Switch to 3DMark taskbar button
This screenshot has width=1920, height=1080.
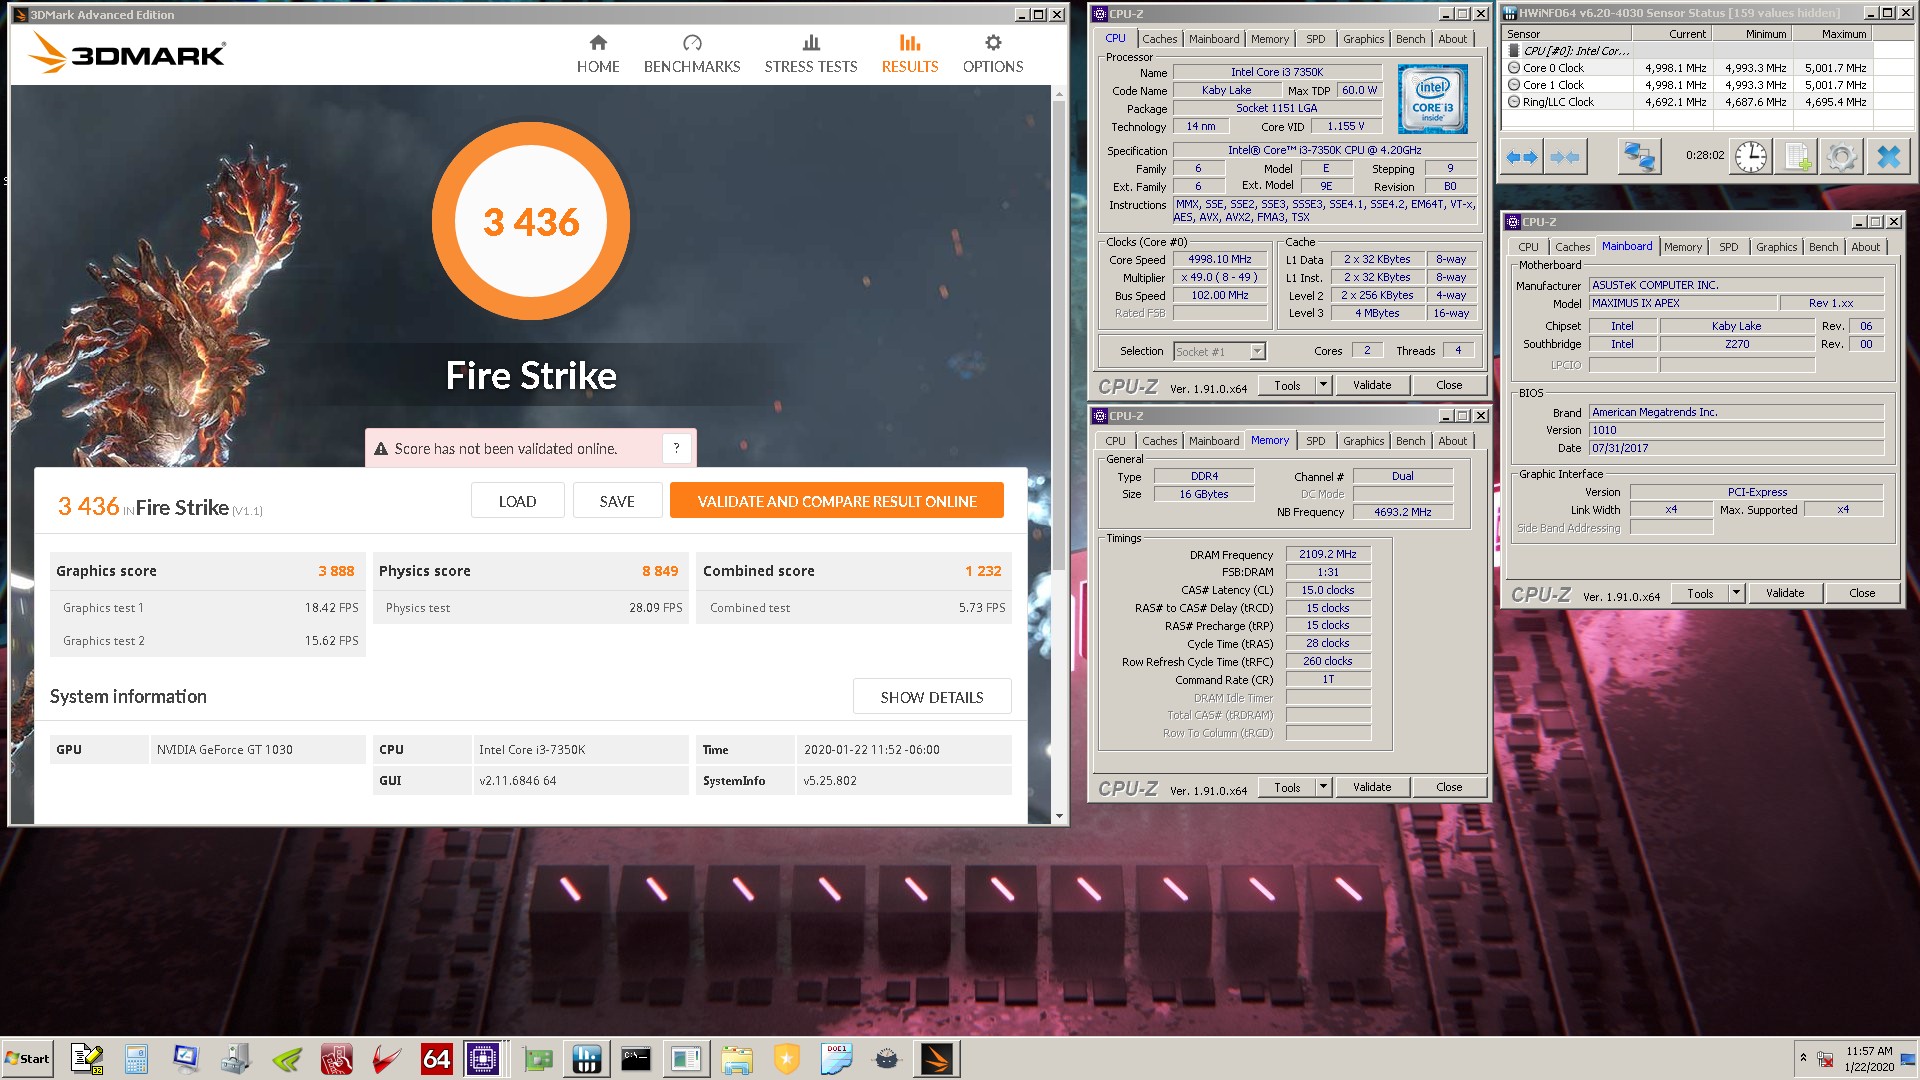(937, 1059)
